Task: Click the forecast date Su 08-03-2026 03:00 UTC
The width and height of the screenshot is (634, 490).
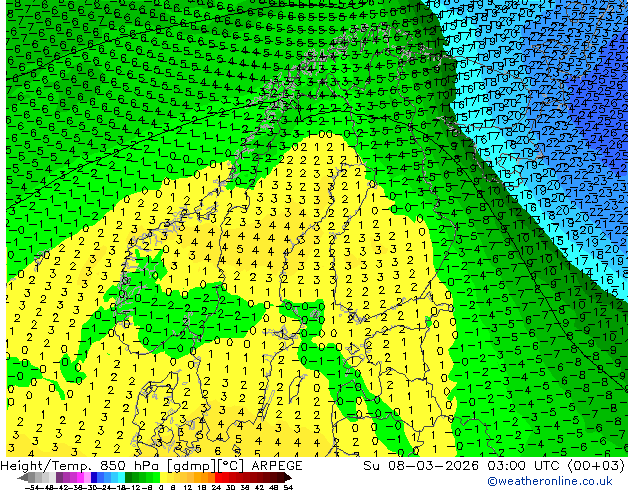Action: [x=494, y=466]
